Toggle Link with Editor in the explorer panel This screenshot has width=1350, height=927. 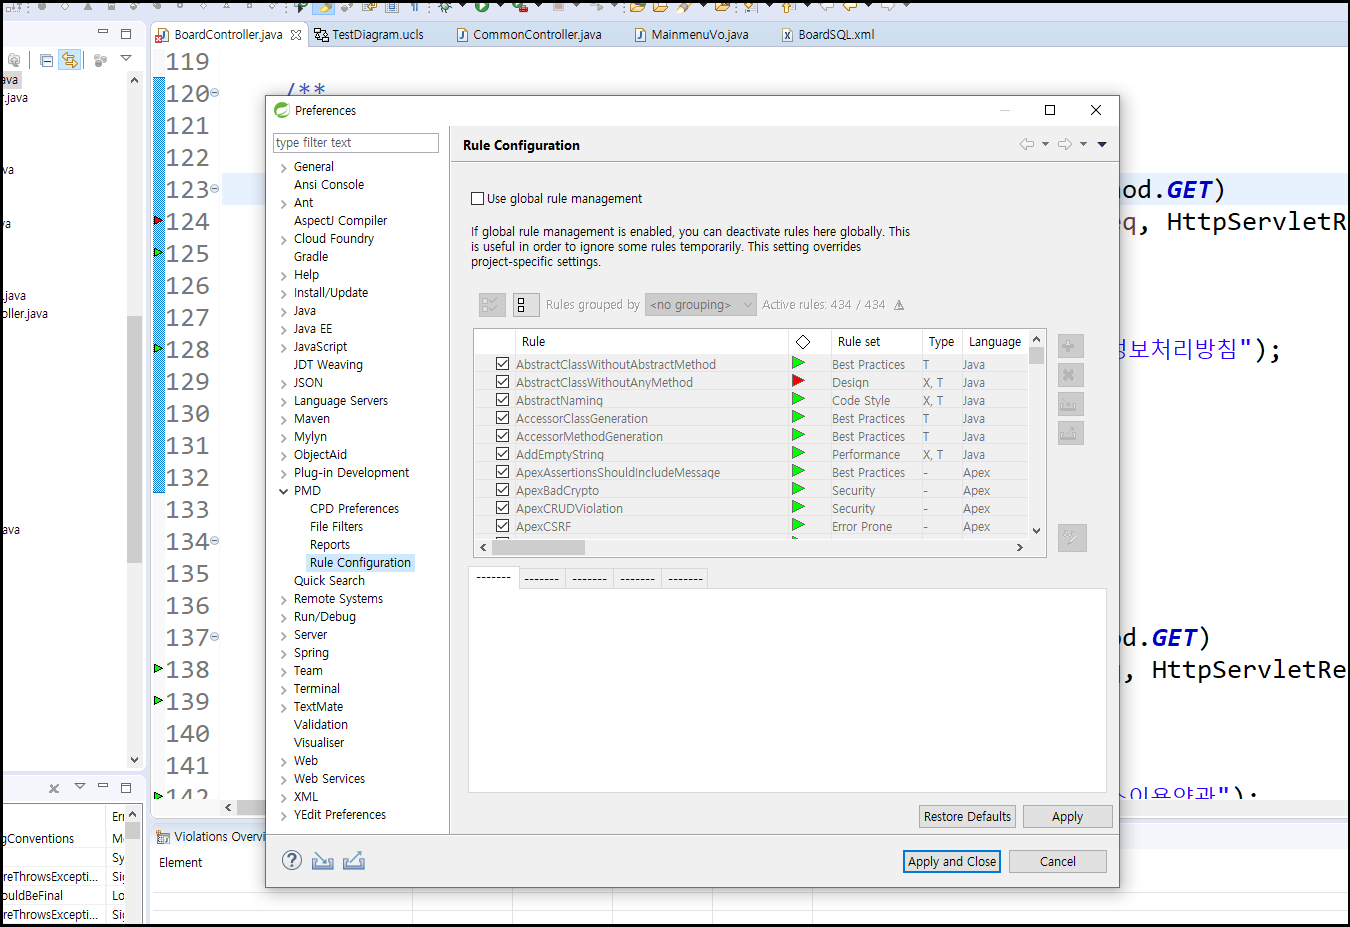69,60
